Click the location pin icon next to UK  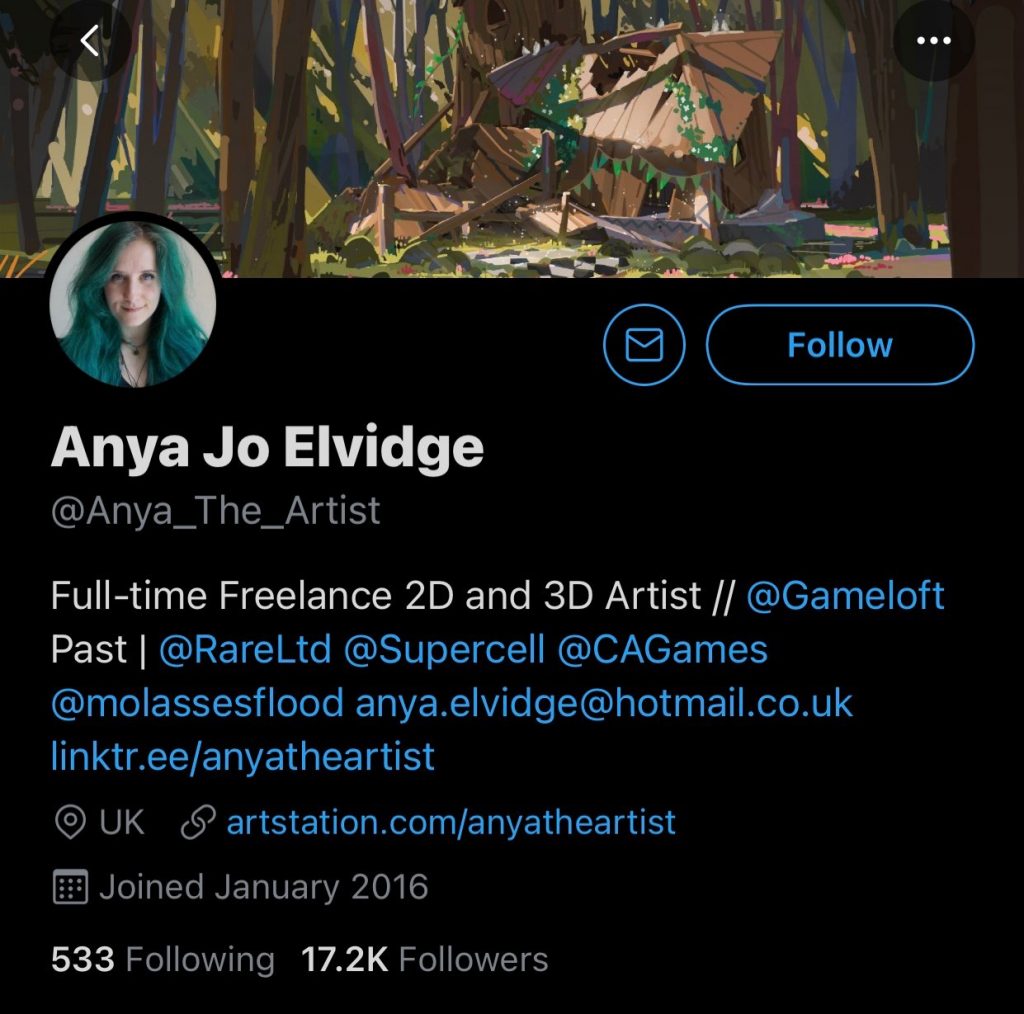(x=68, y=822)
